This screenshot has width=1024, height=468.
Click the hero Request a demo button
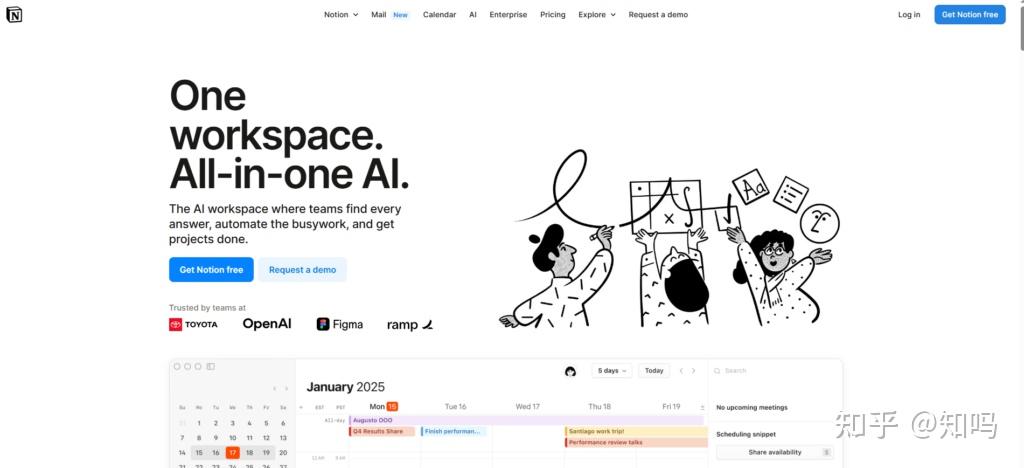[302, 270]
